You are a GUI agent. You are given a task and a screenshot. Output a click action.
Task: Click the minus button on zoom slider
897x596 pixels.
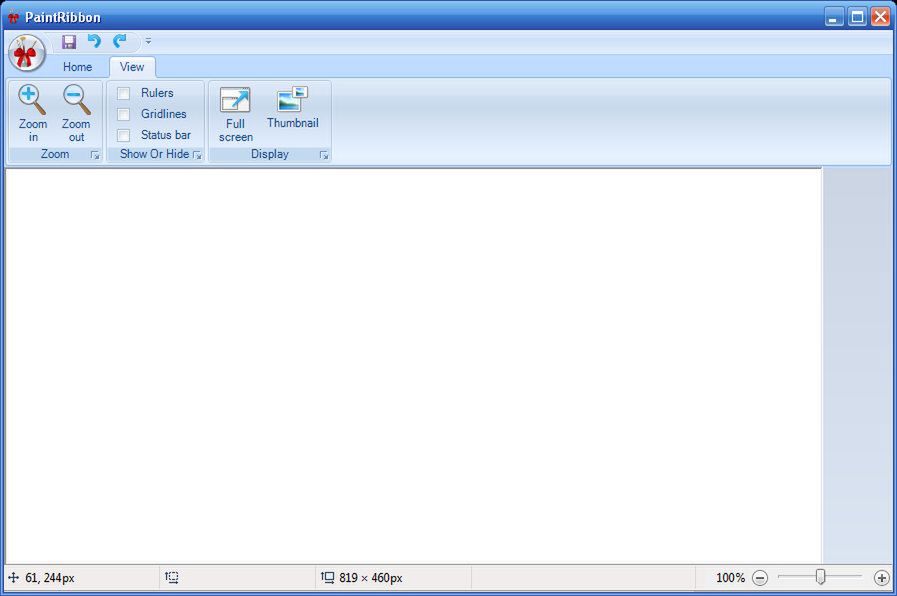[760, 578]
